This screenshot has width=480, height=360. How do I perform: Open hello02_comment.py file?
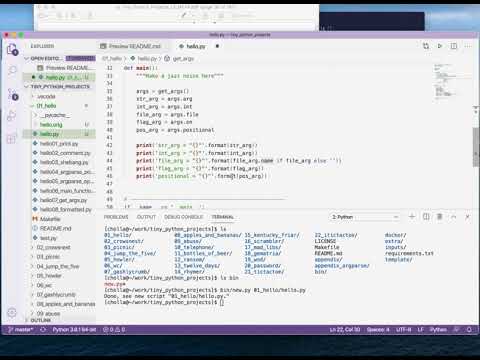pos(65,153)
